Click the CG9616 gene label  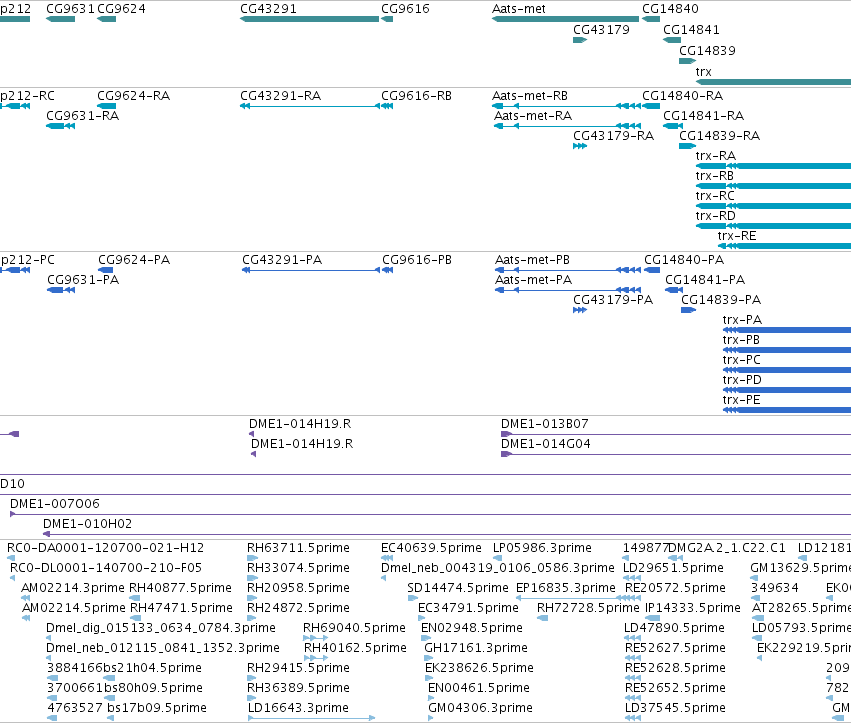click(x=405, y=9)
